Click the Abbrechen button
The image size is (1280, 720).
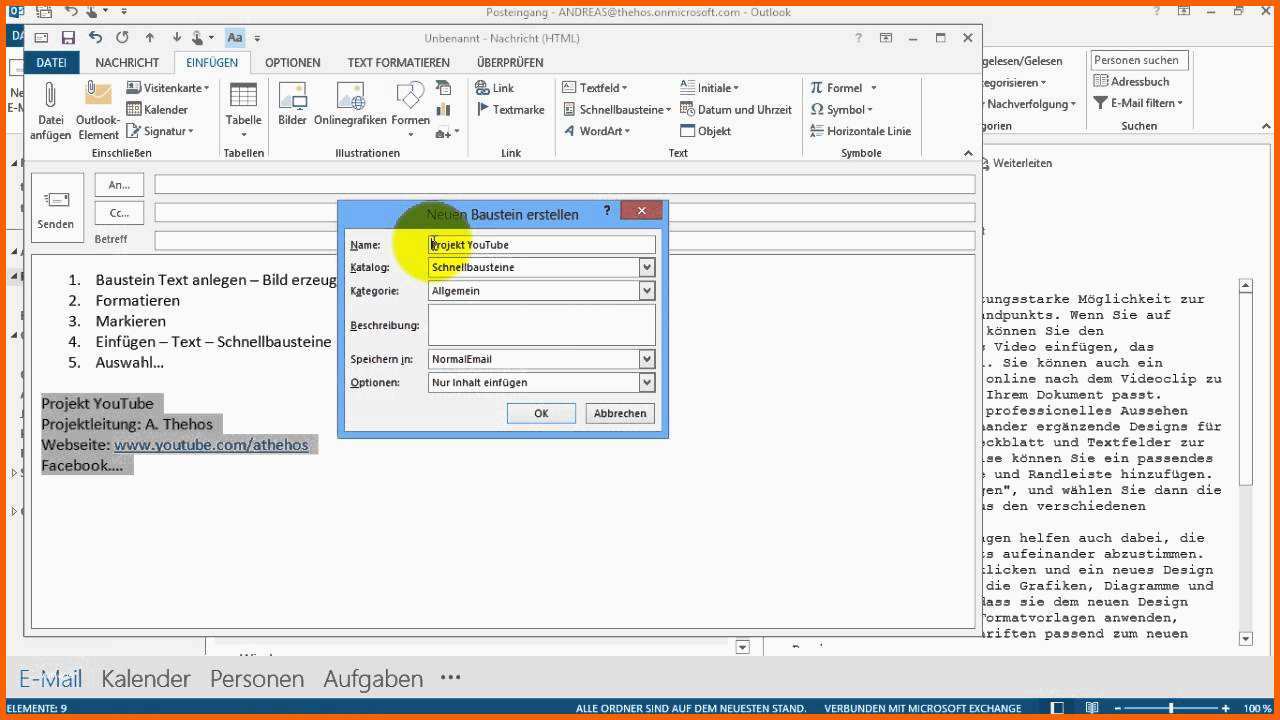(620, 413)
